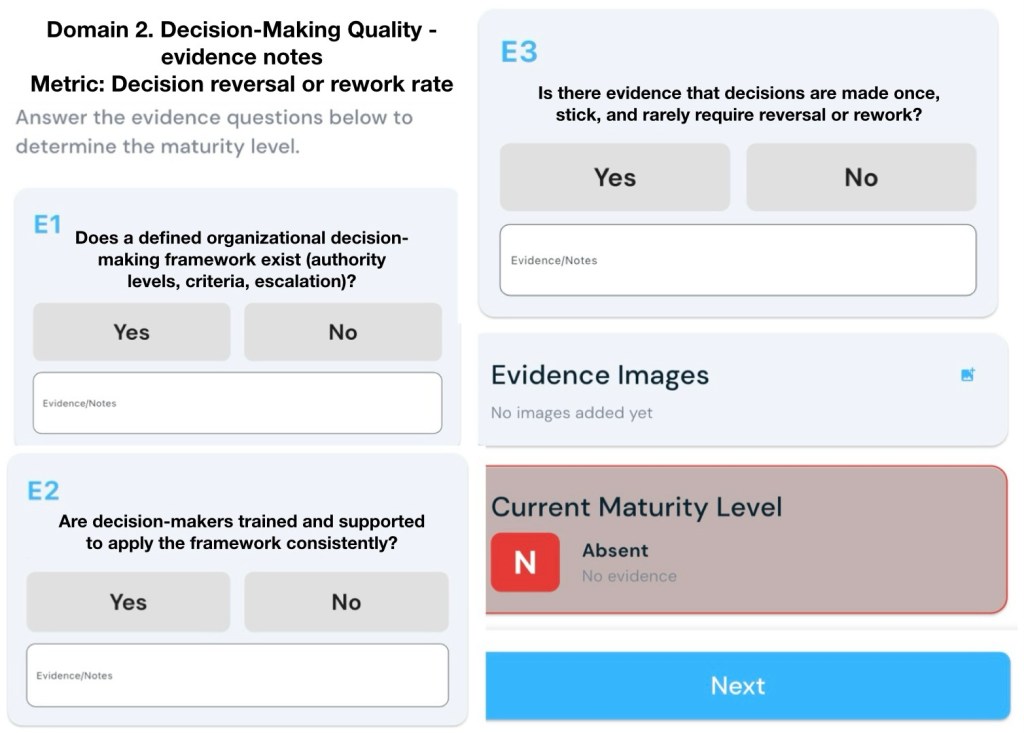
Task: Click the E1 Evidence/Notes text field
Action: pyautogui.click(x=237, y=403)
